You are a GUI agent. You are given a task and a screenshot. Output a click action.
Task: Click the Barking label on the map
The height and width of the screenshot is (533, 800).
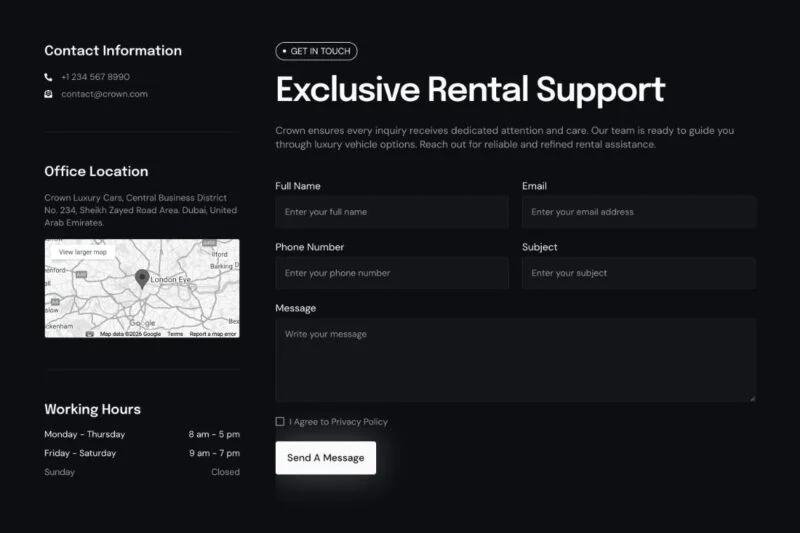click(221, 266)
